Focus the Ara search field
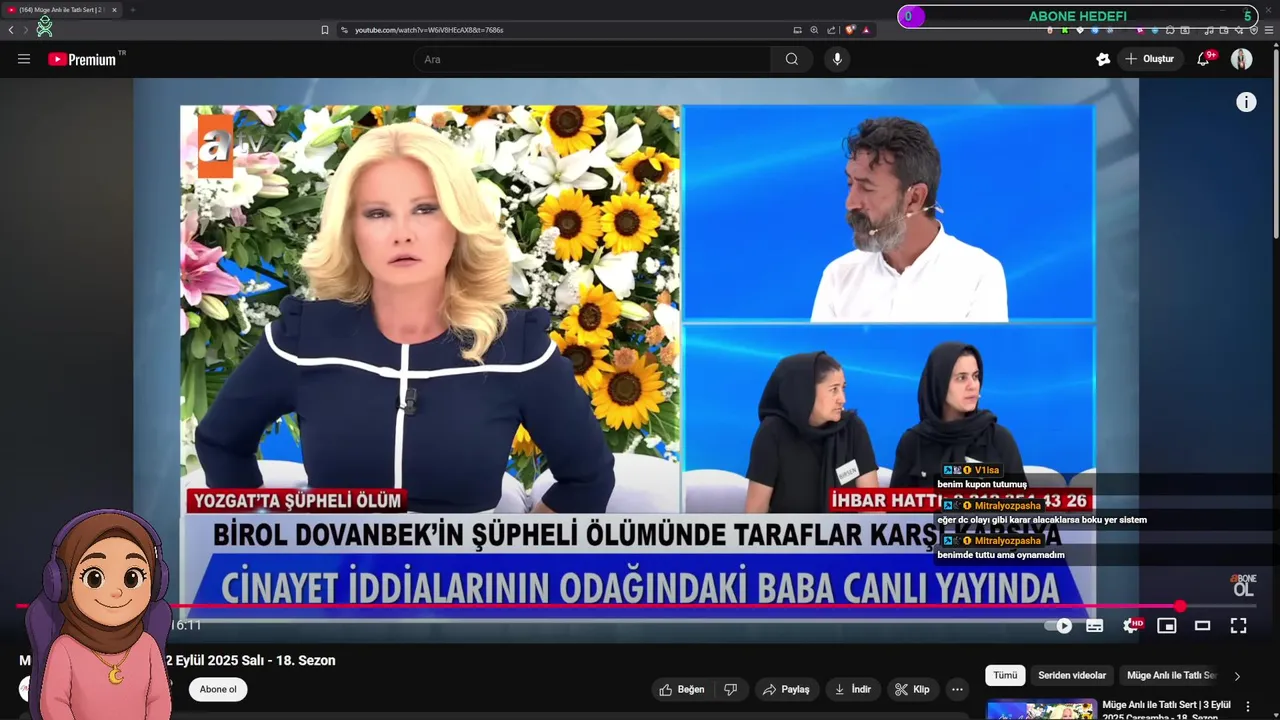 pos(594,59)
